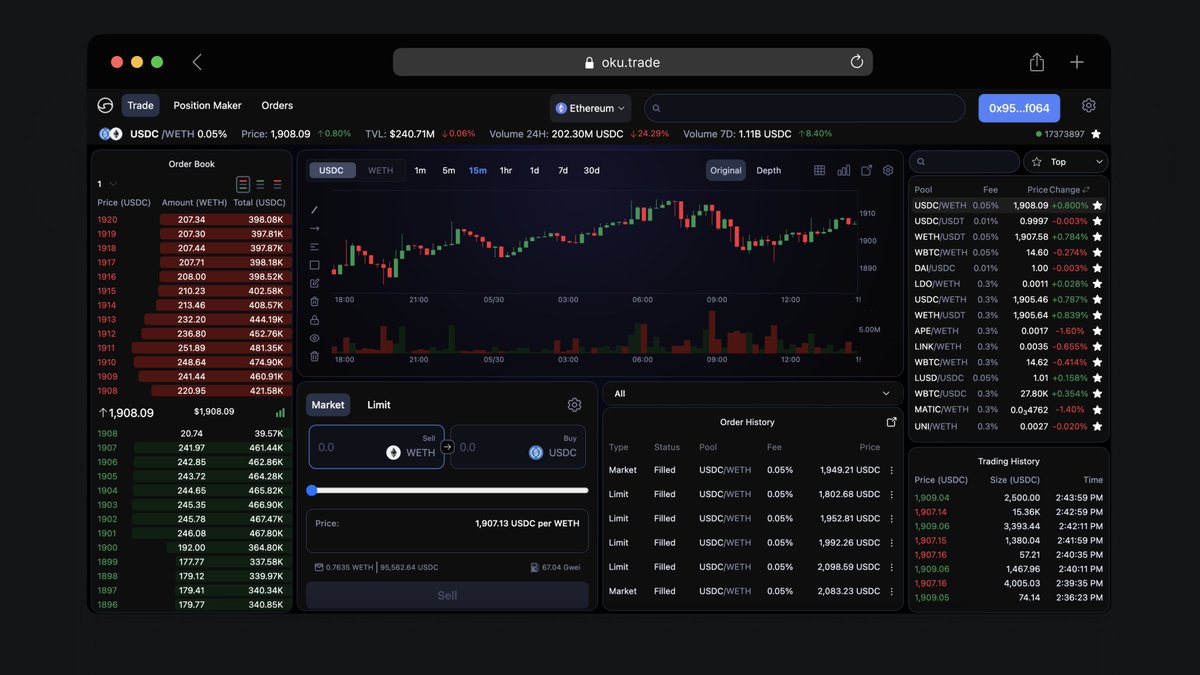Pop out the chart in new window

click(x=866, y=170)
